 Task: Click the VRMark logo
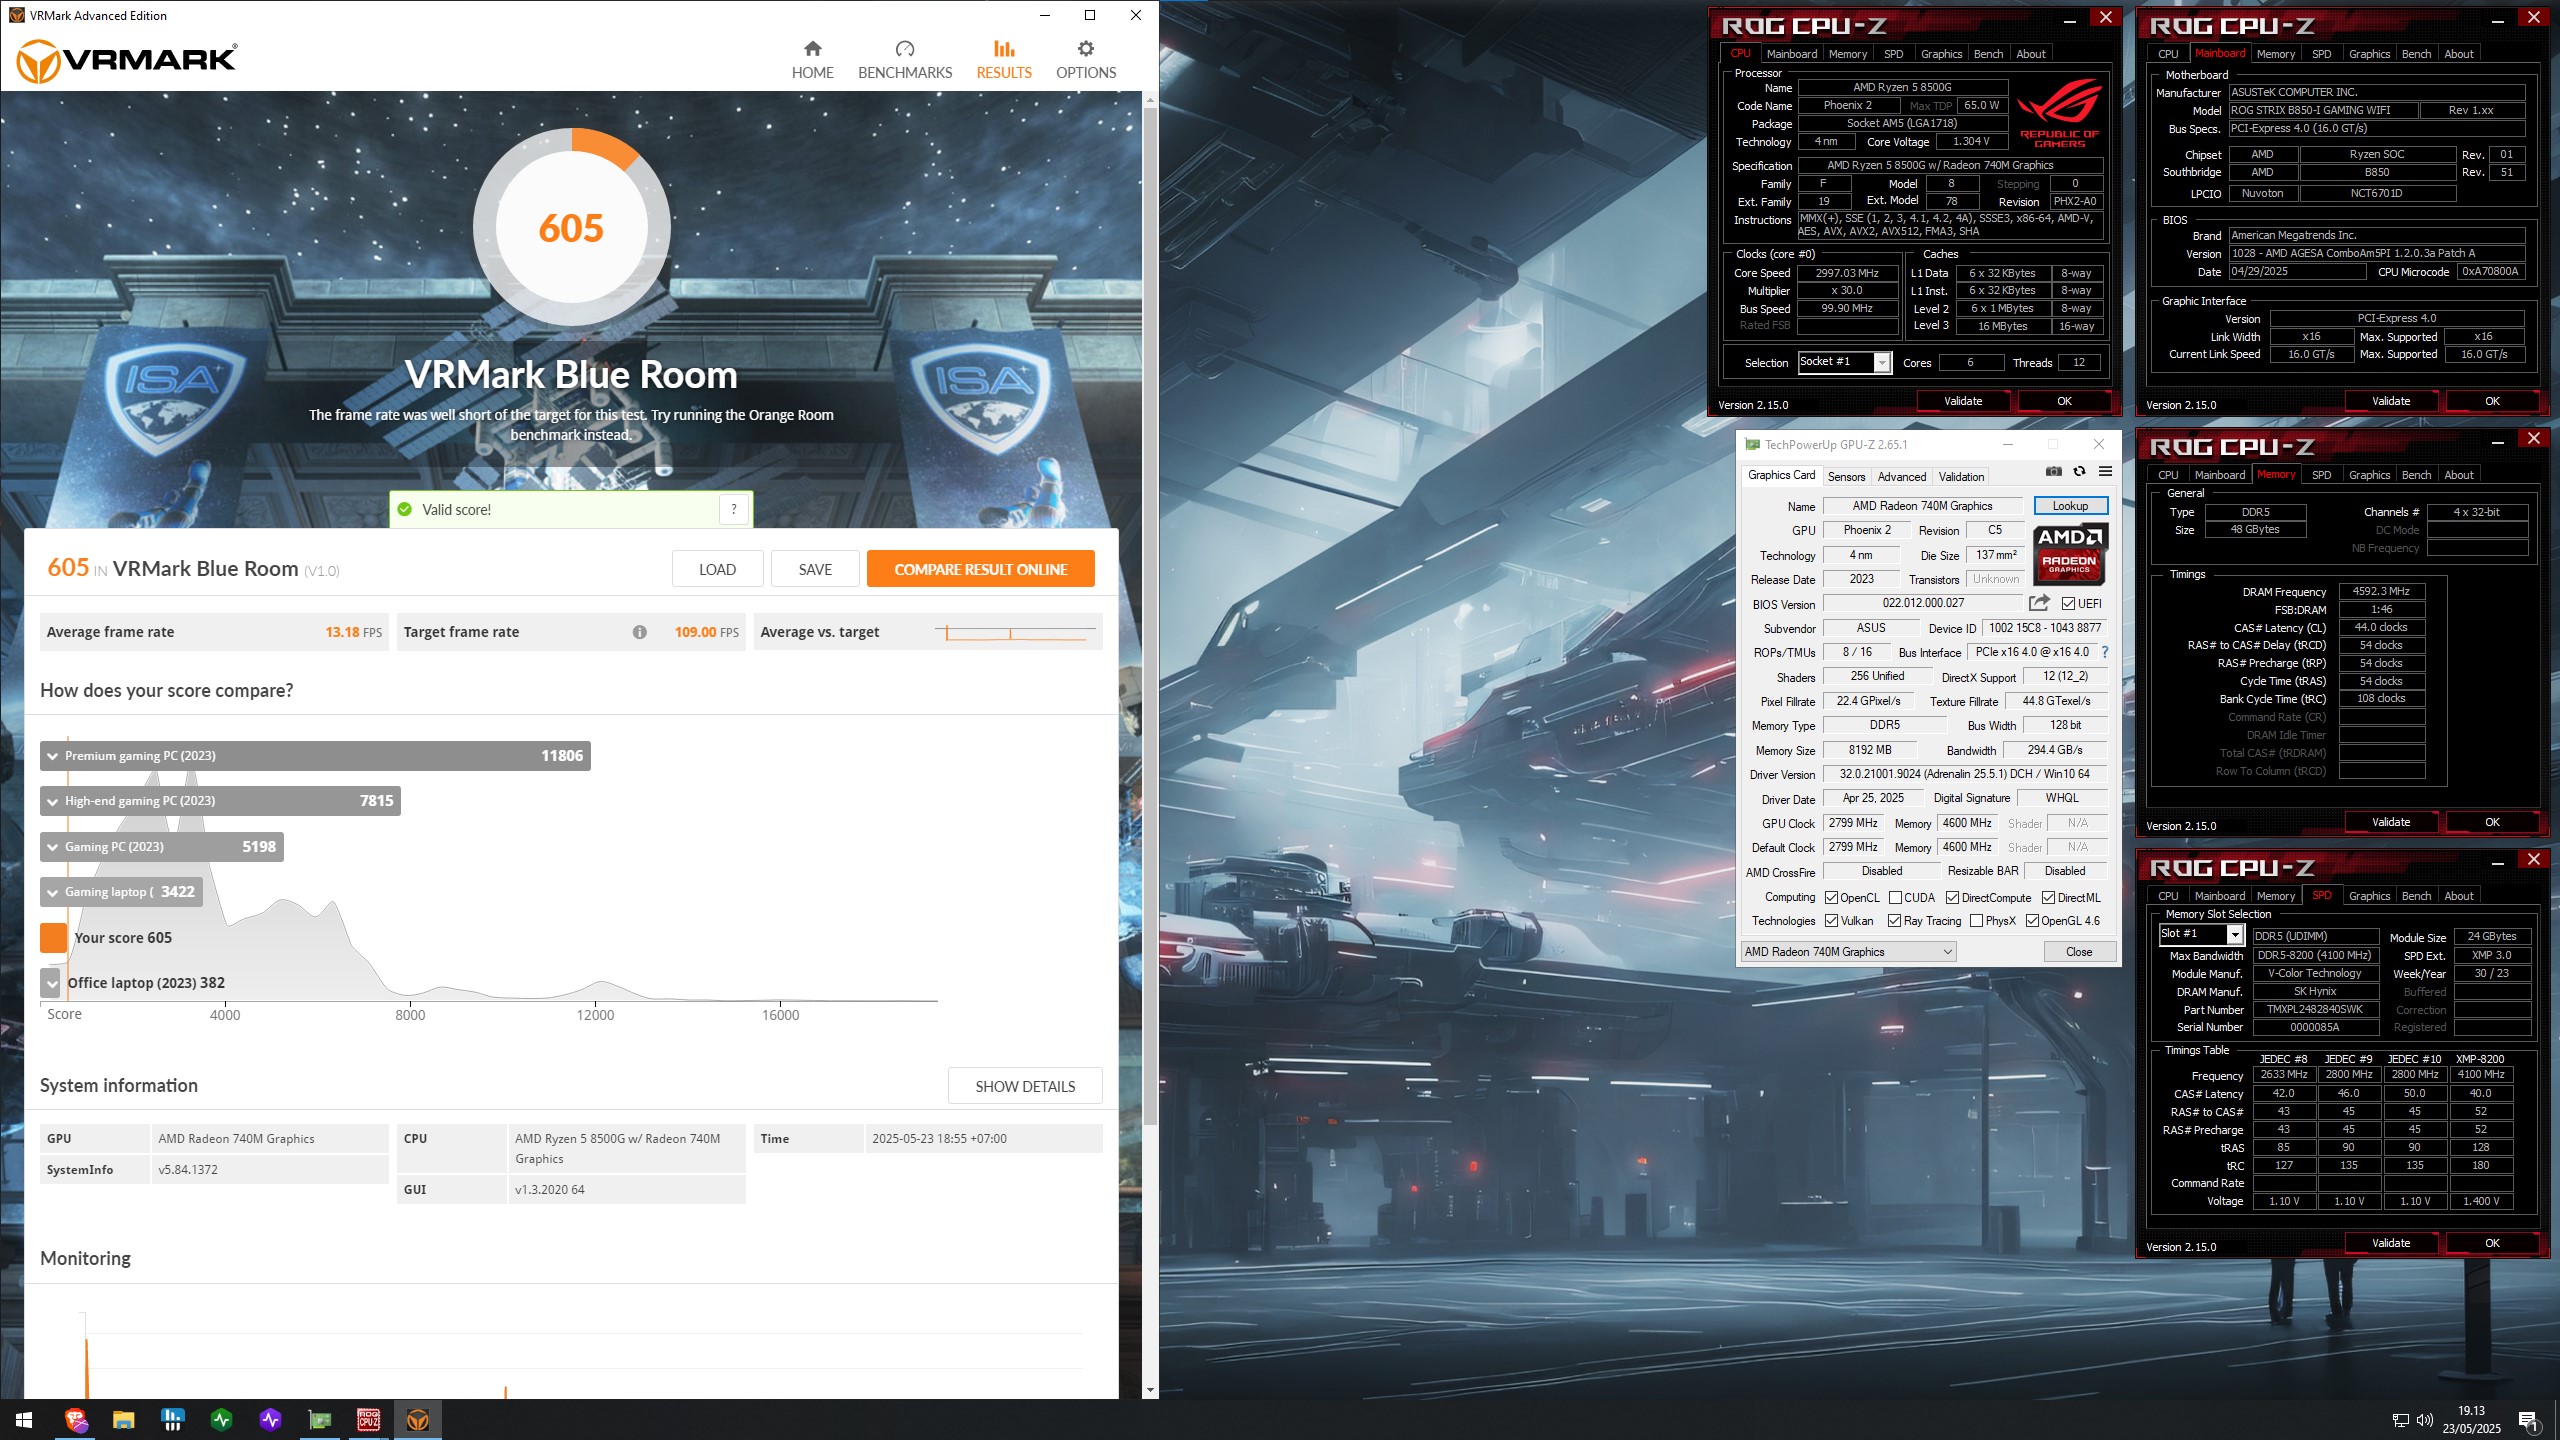pyautogui.click(x=127, y=60)
